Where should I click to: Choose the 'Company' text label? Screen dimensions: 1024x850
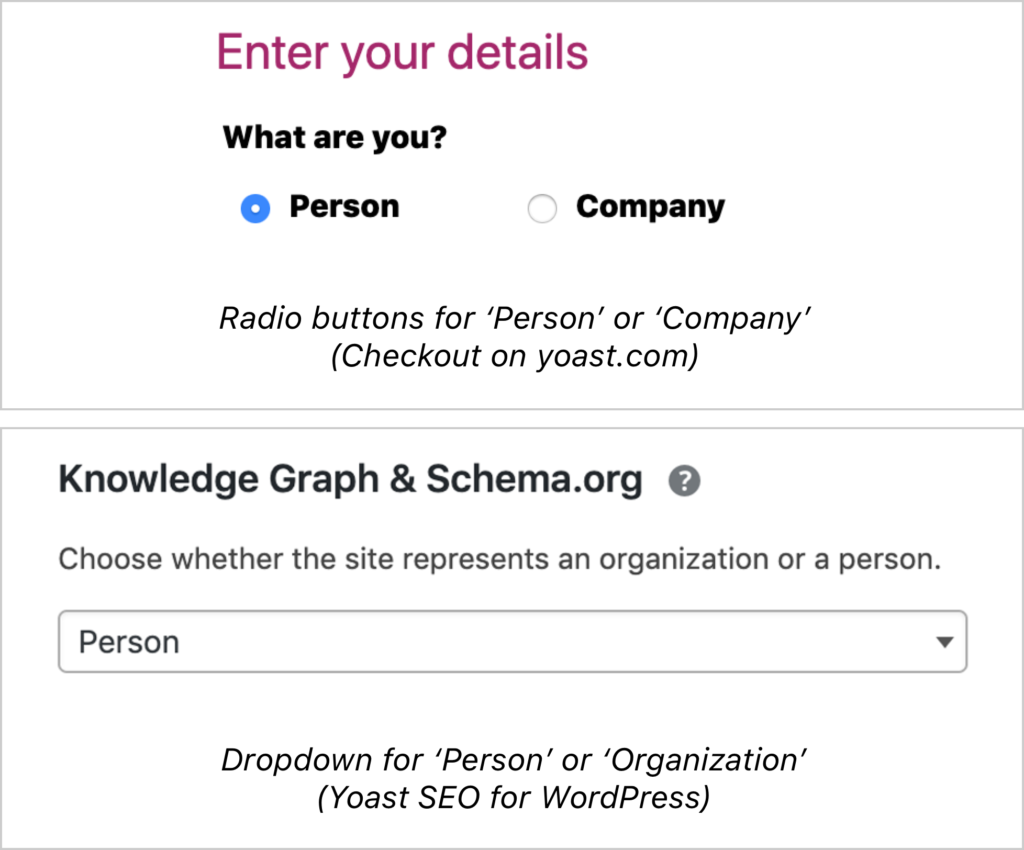[650, 208]
